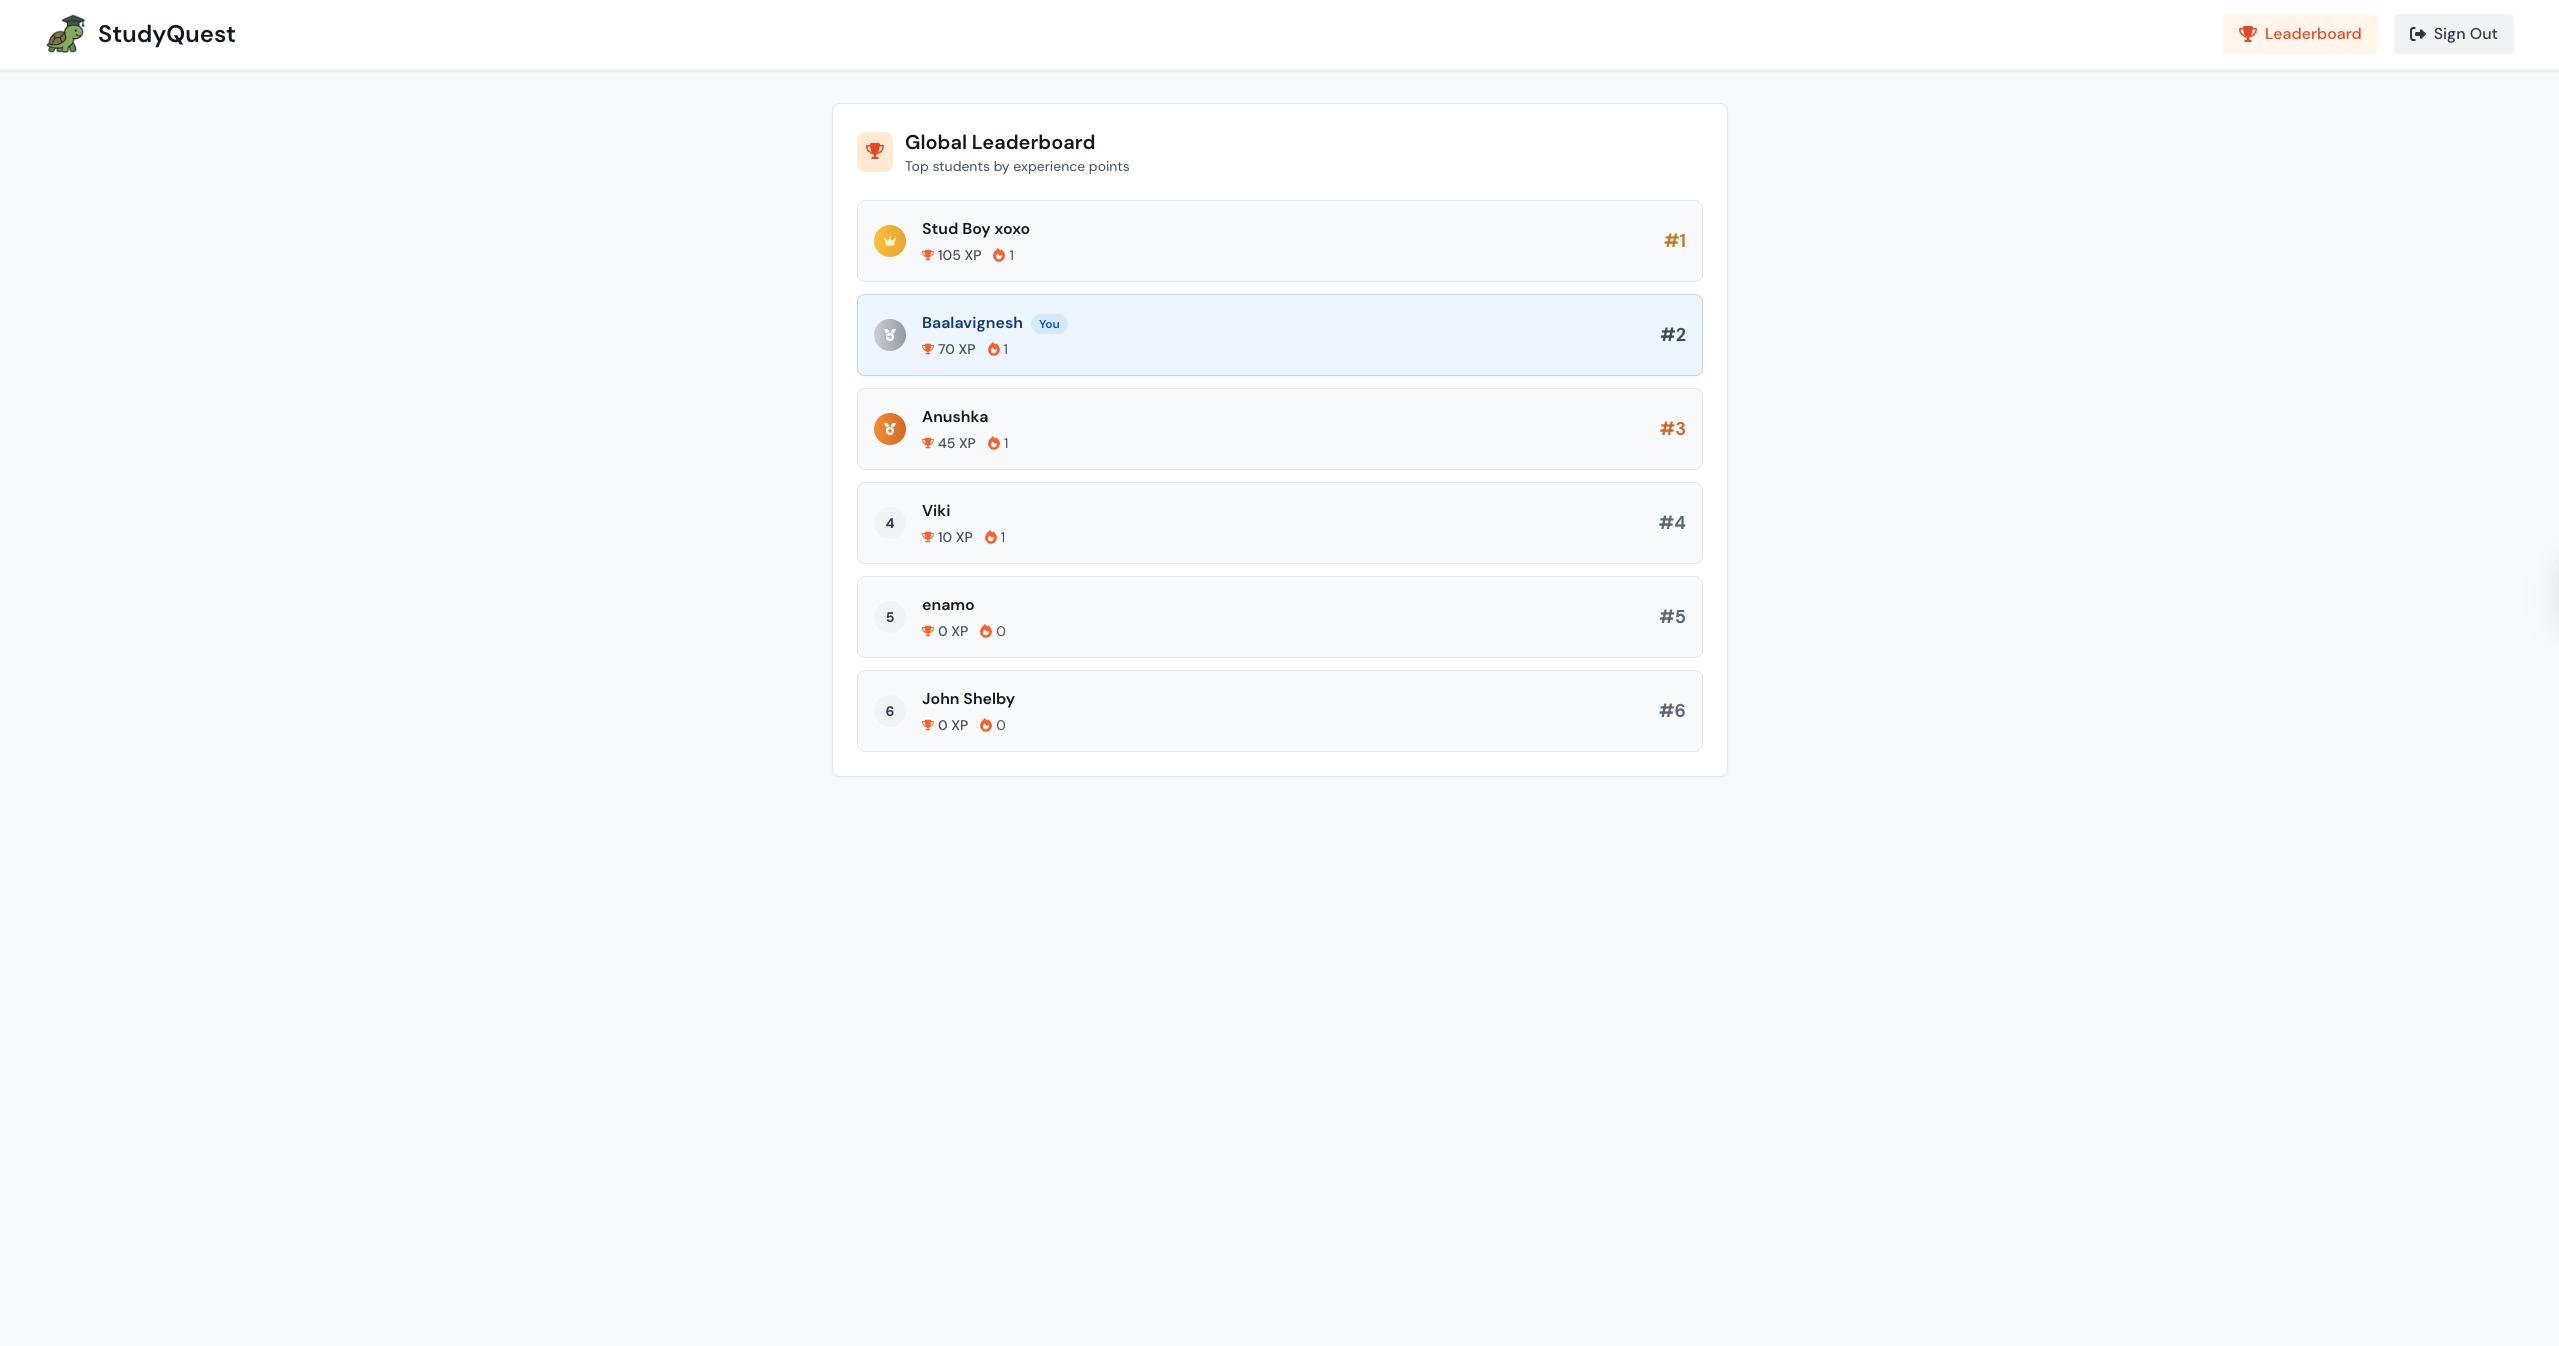The width and height of the screenshot is (2559, 1346).
Task: Click the rank 6 circle badge next to John Shelby
Action: (889, 711)
